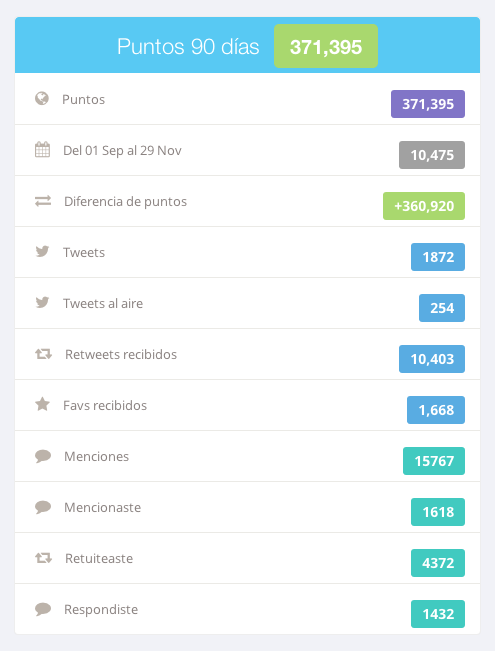Click the speech bubble icon beside Menciones

[43, 456]
